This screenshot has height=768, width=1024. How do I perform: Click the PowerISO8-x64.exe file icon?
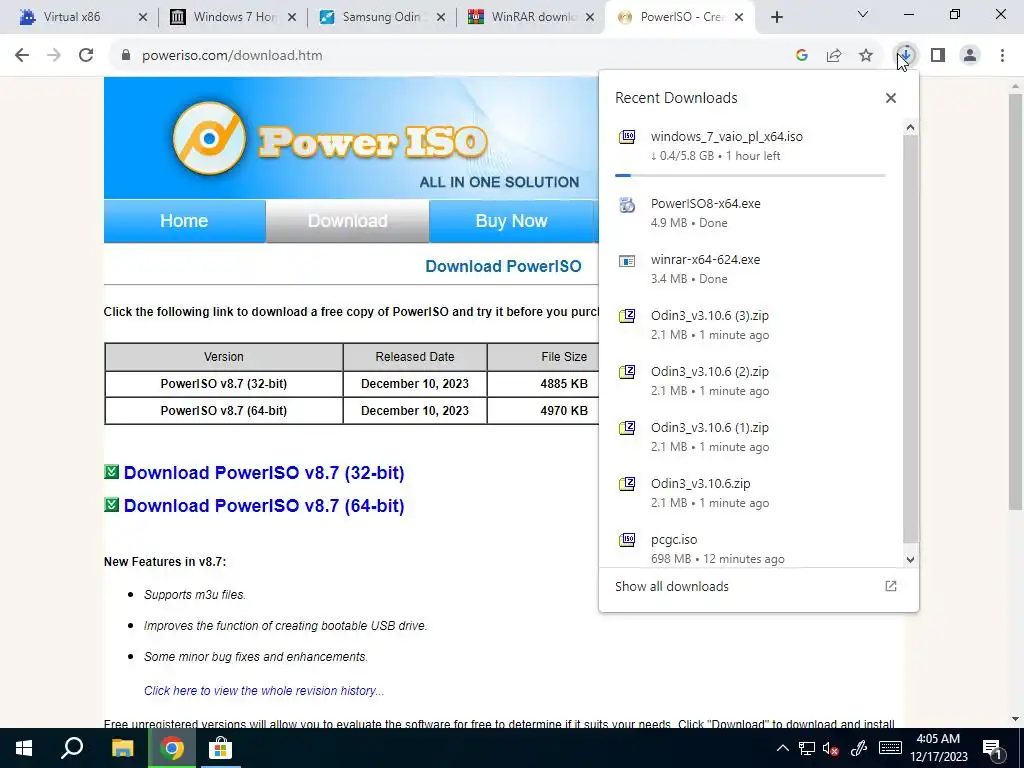[627, 204]
